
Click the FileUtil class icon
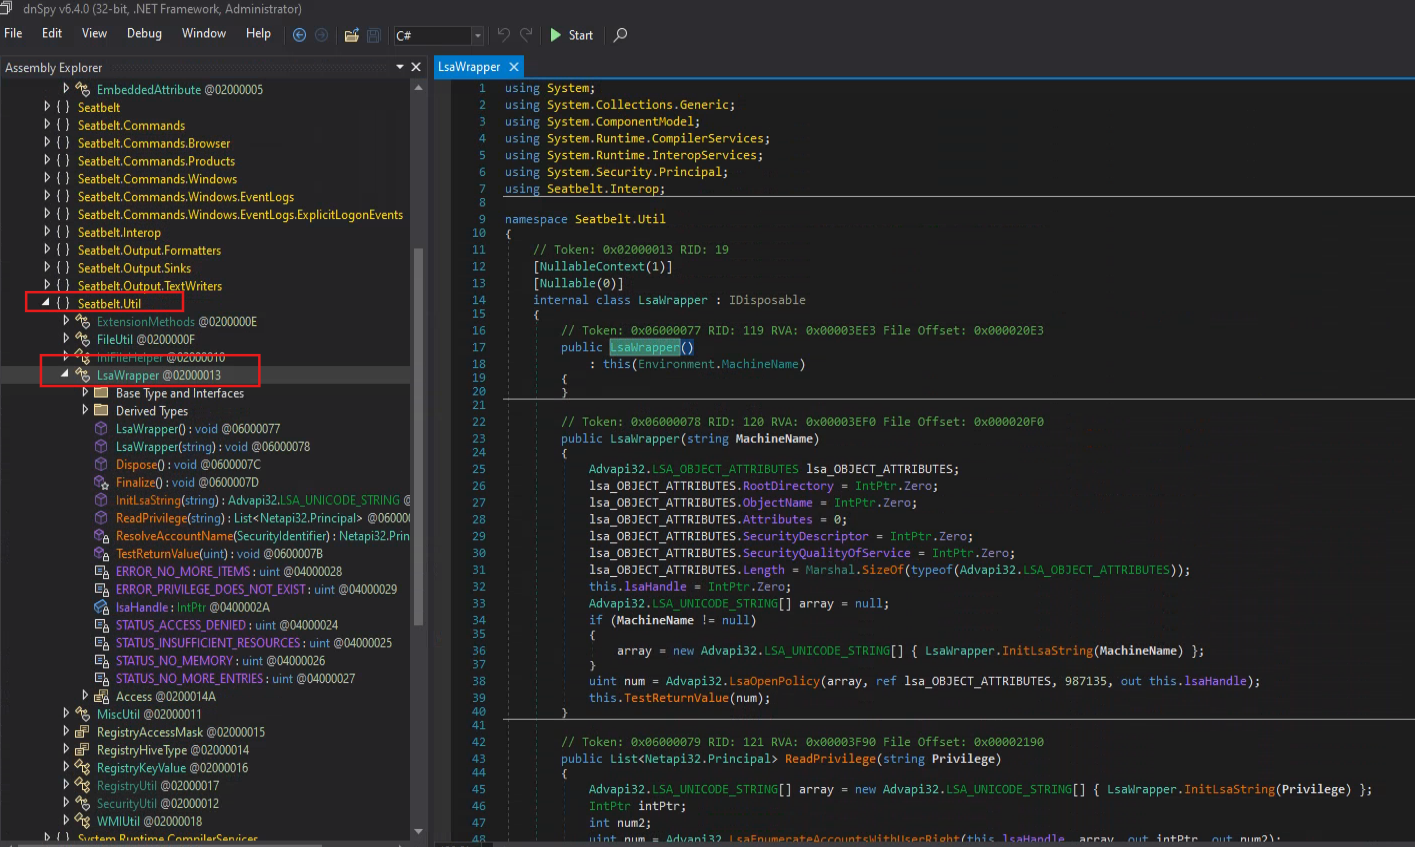click(83, 339)
